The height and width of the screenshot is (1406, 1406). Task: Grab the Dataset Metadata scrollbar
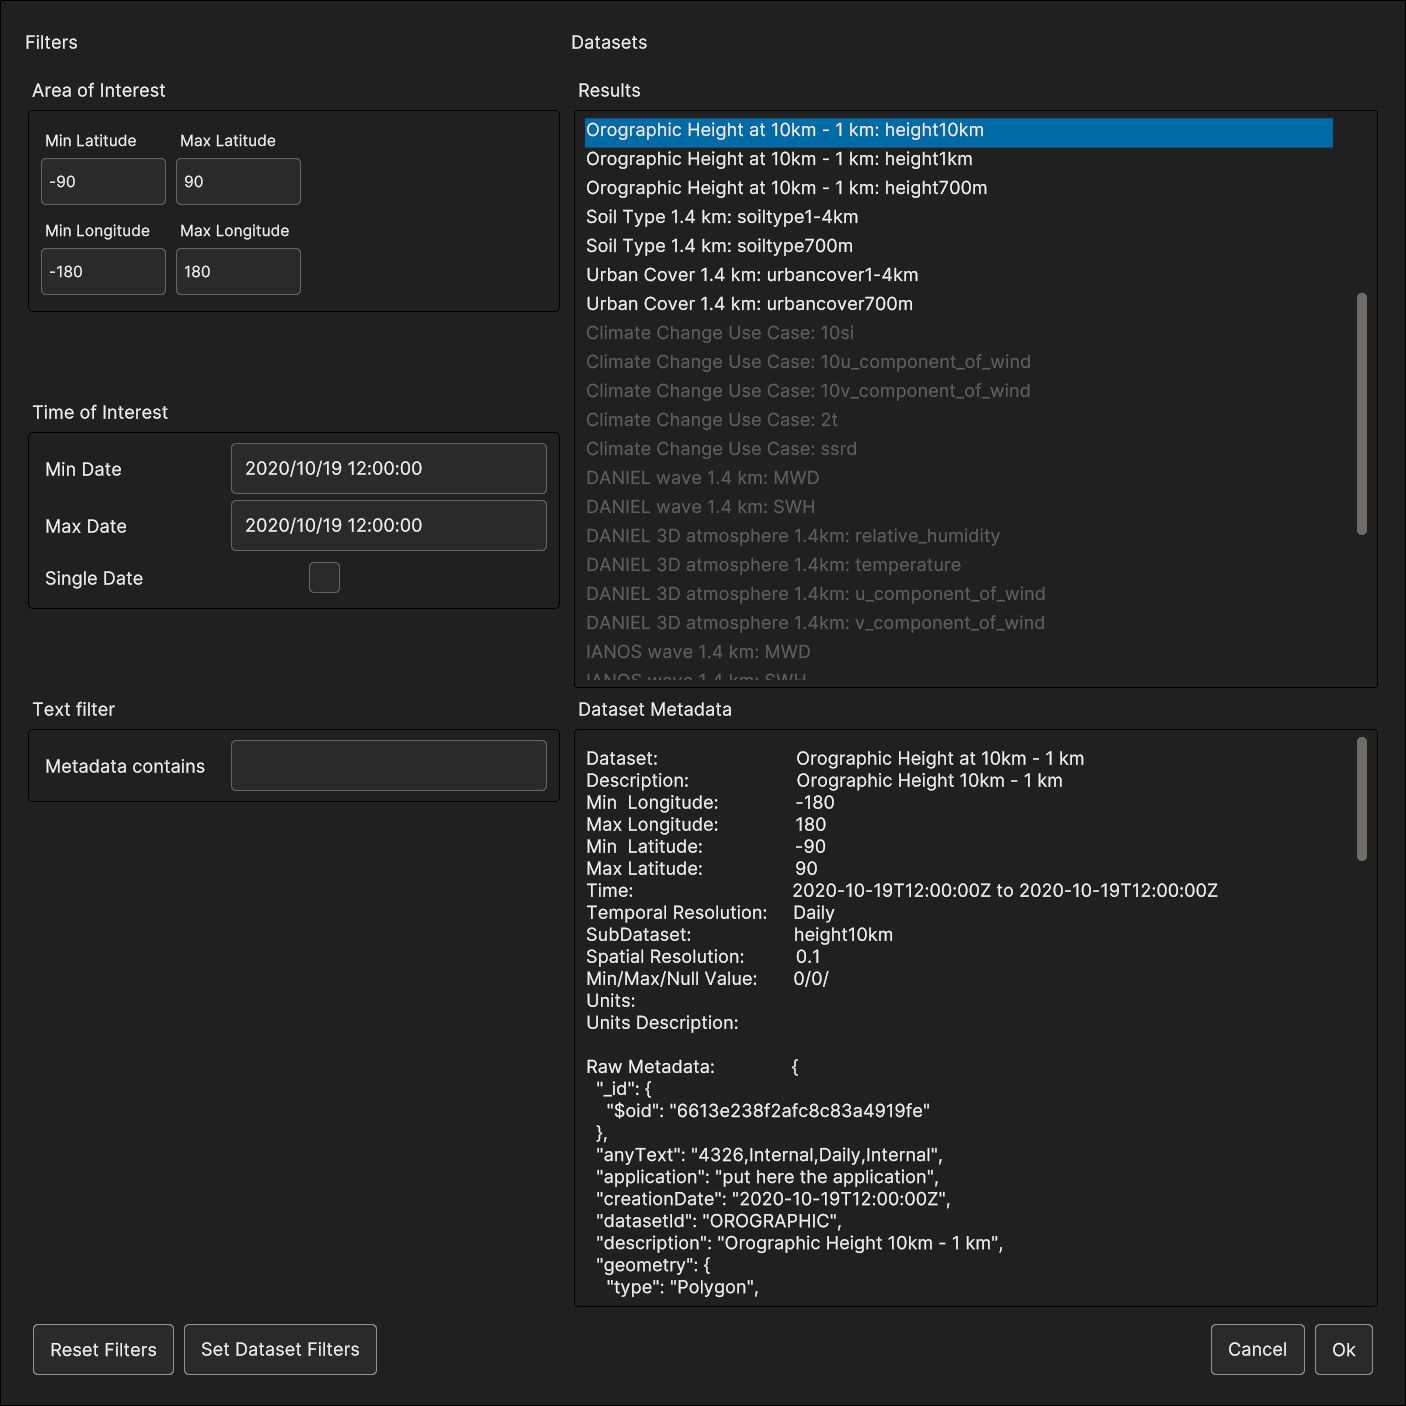coord(1361,799)
